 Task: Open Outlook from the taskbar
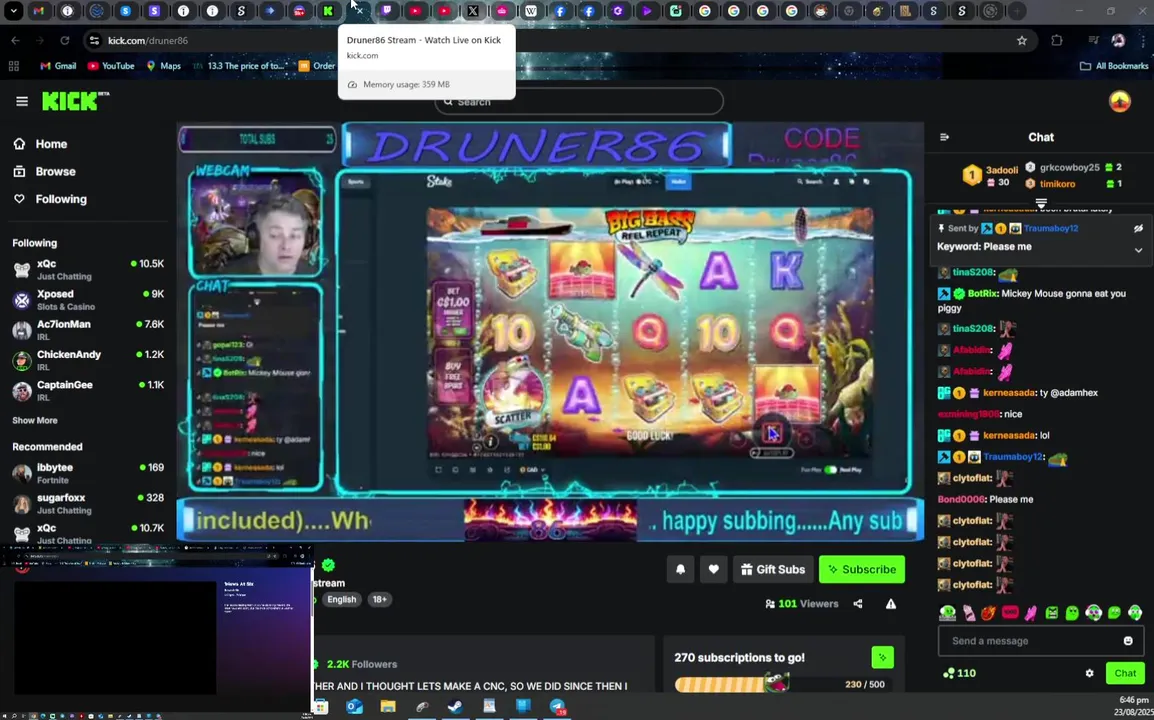pyautogui.click(x=355, y=707)
